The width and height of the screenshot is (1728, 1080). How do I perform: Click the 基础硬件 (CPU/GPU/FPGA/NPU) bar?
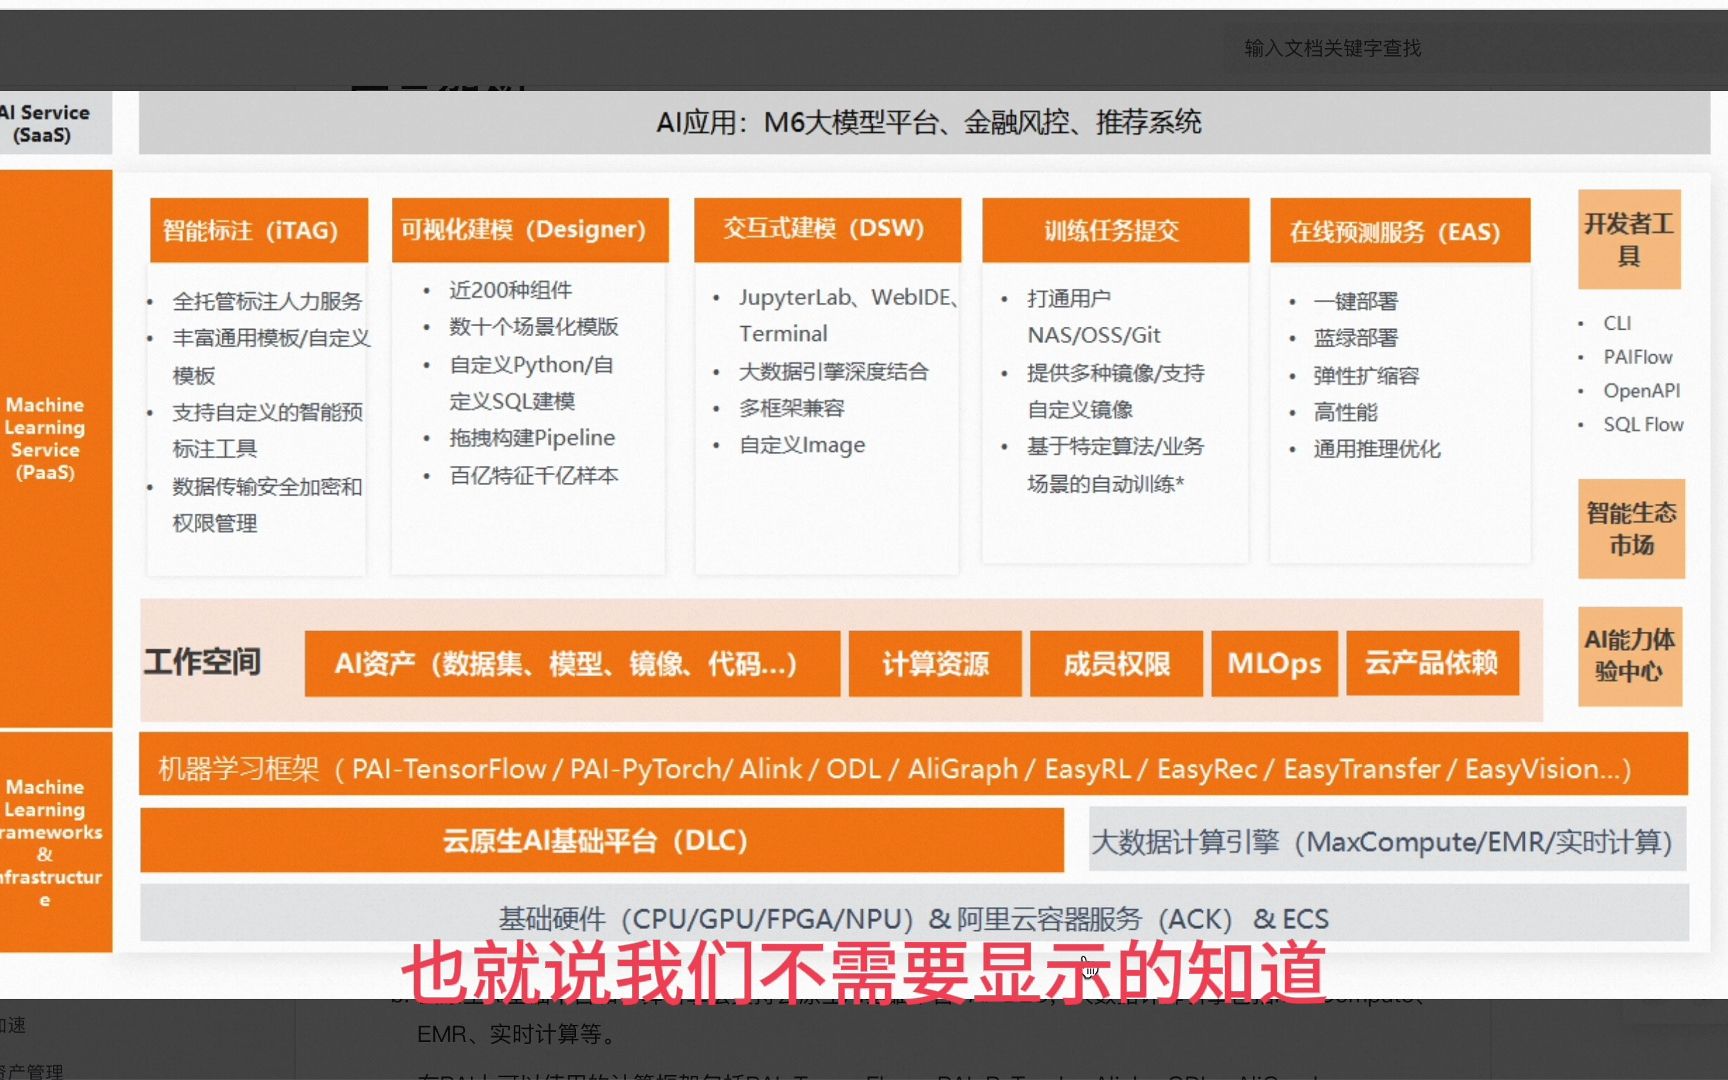[x=913, y=913]
